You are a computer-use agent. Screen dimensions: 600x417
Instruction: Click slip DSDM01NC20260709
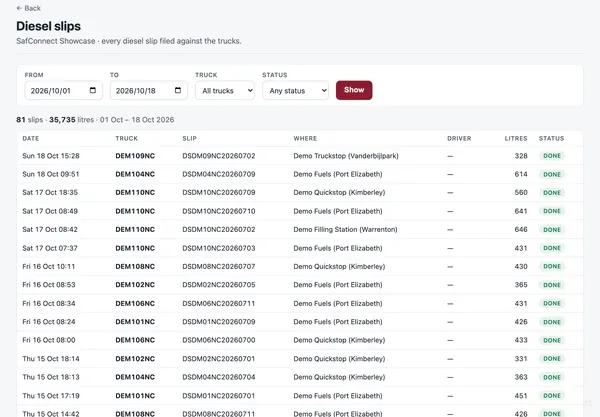[x=219, y=322]
